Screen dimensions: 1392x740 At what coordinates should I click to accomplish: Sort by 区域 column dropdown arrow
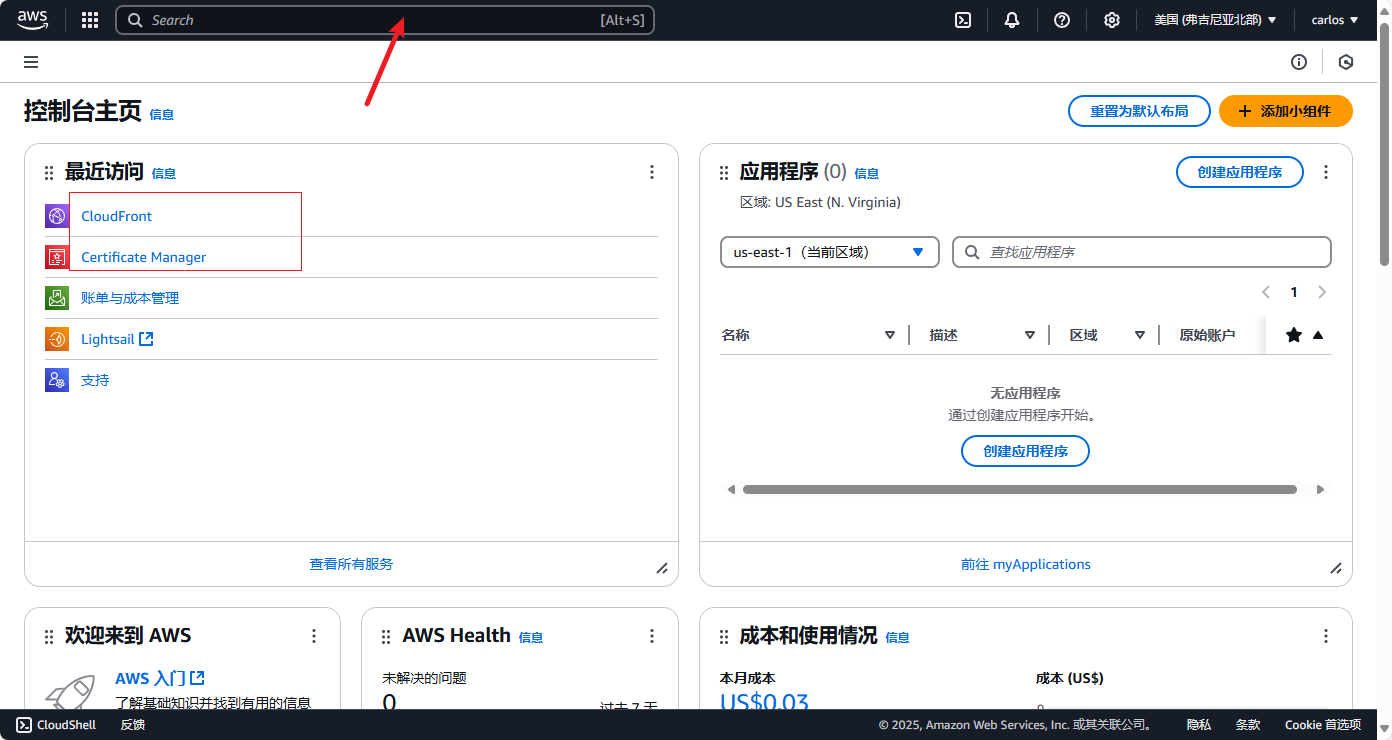(x=1140, y=335)
